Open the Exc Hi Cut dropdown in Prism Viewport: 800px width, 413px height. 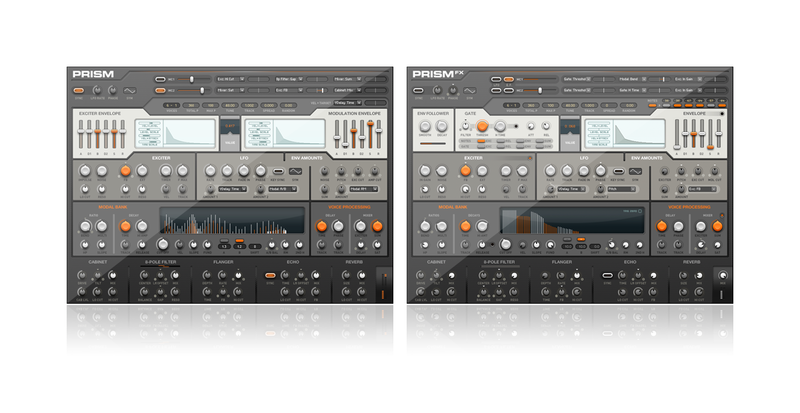pyautogui.click(x=231, y=79)
